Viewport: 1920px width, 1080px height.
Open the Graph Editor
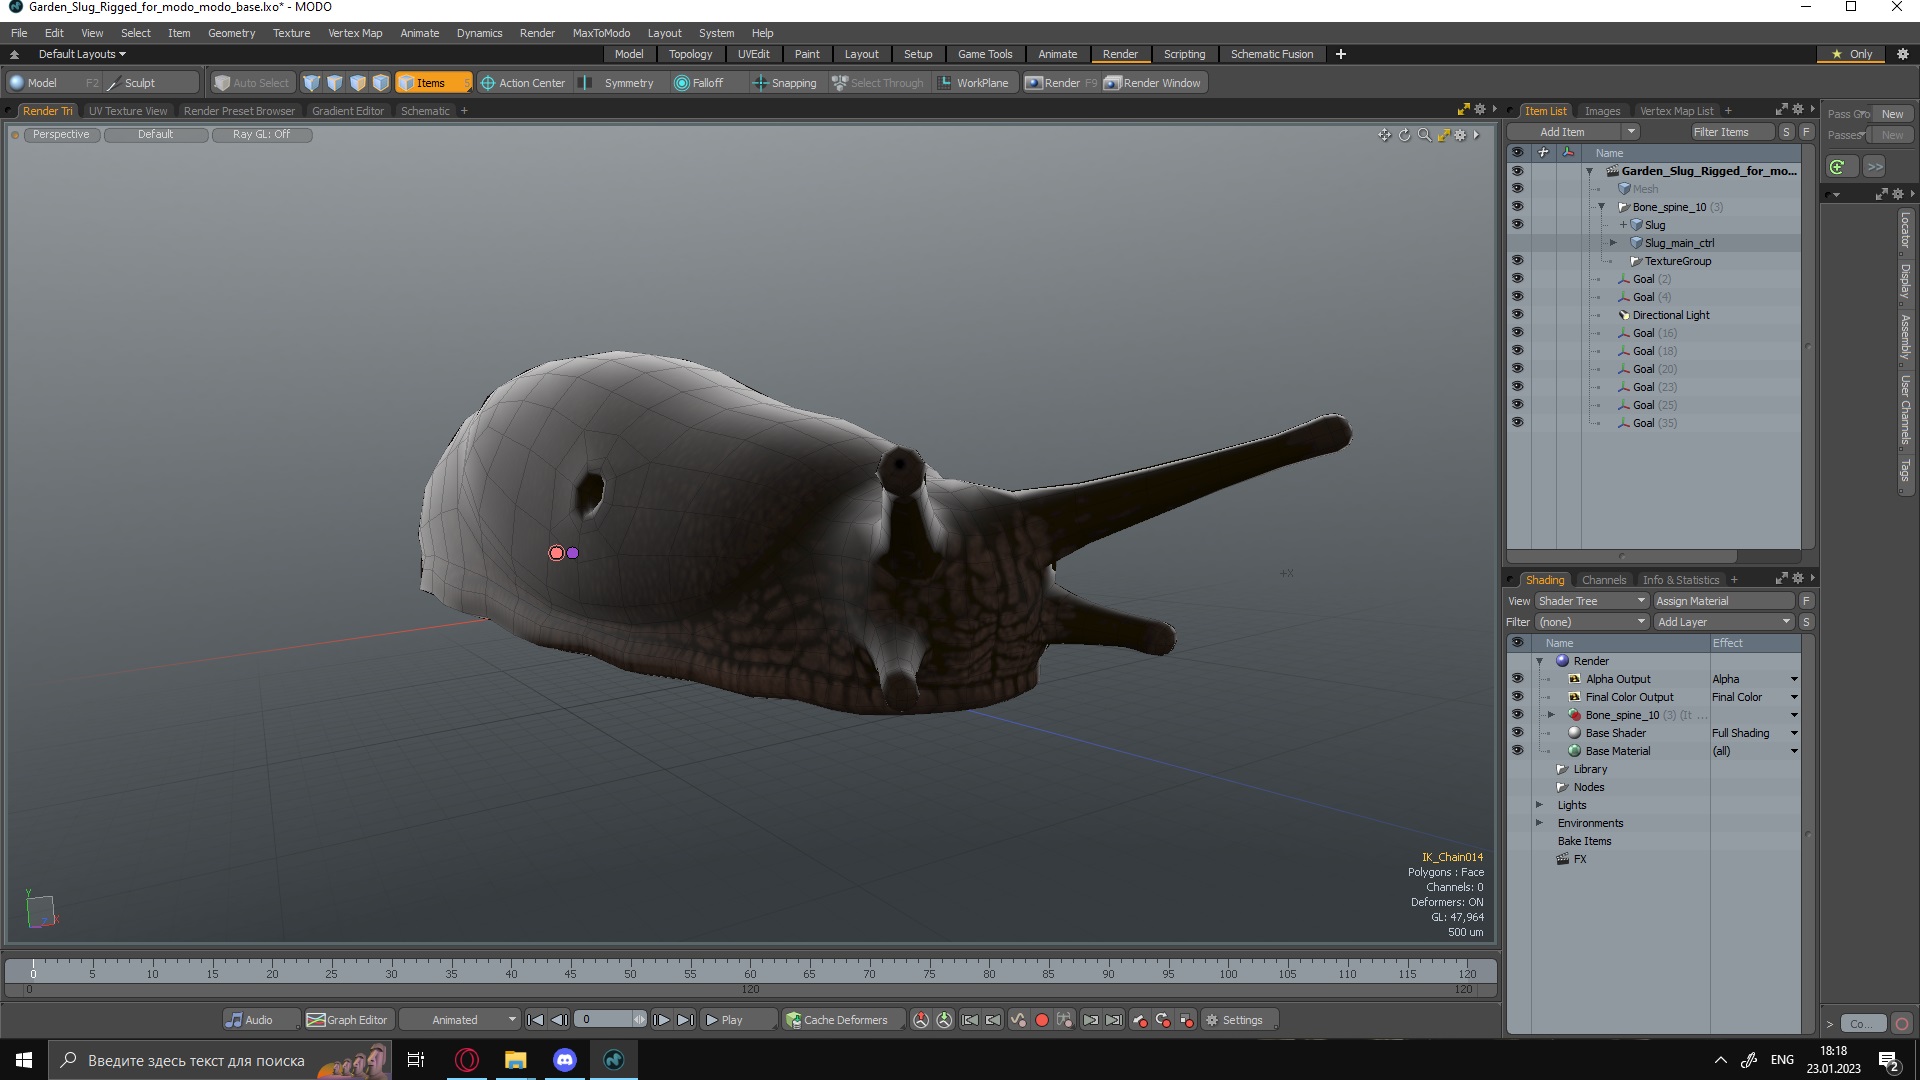[347, 1020]
